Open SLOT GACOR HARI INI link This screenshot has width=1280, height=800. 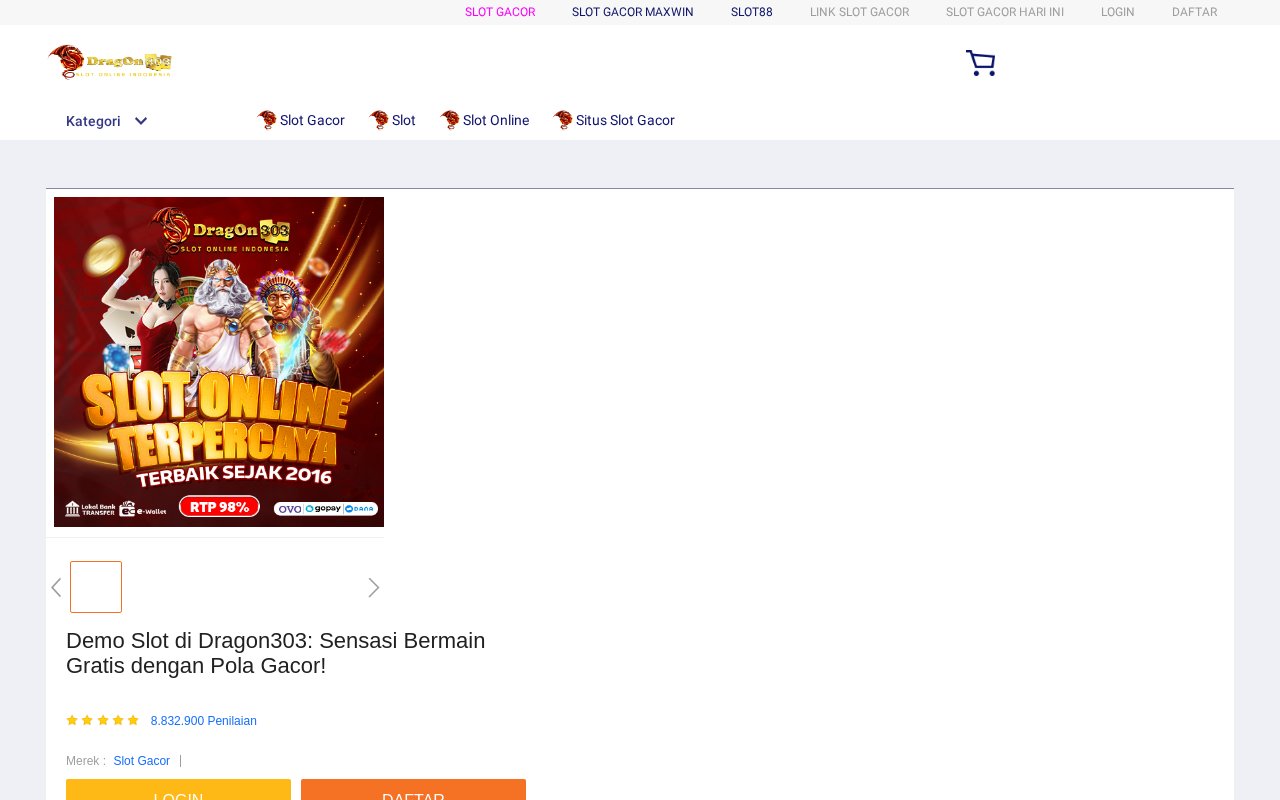tap(1005, 12)
